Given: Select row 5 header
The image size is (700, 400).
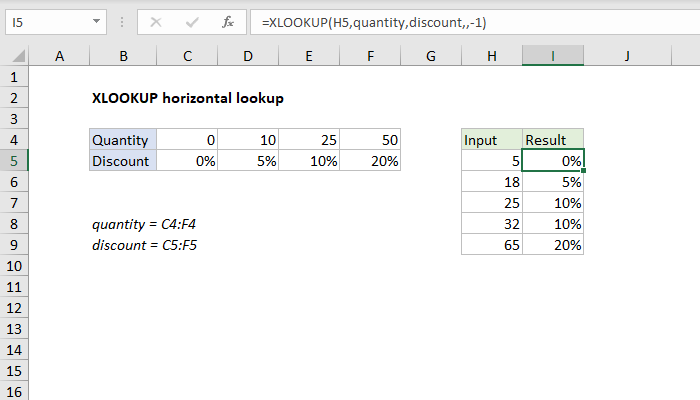Looking at the screenshot, I should (14, 161).
